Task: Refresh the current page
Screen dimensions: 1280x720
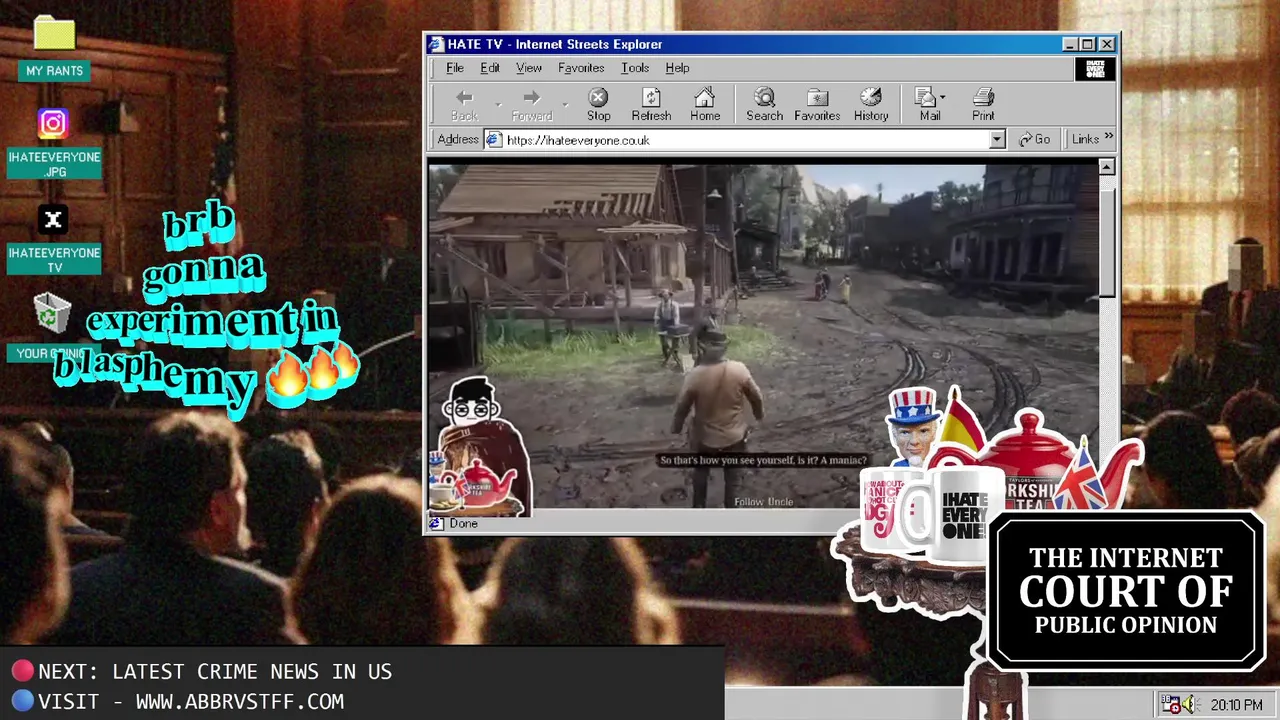Action: 651,104
